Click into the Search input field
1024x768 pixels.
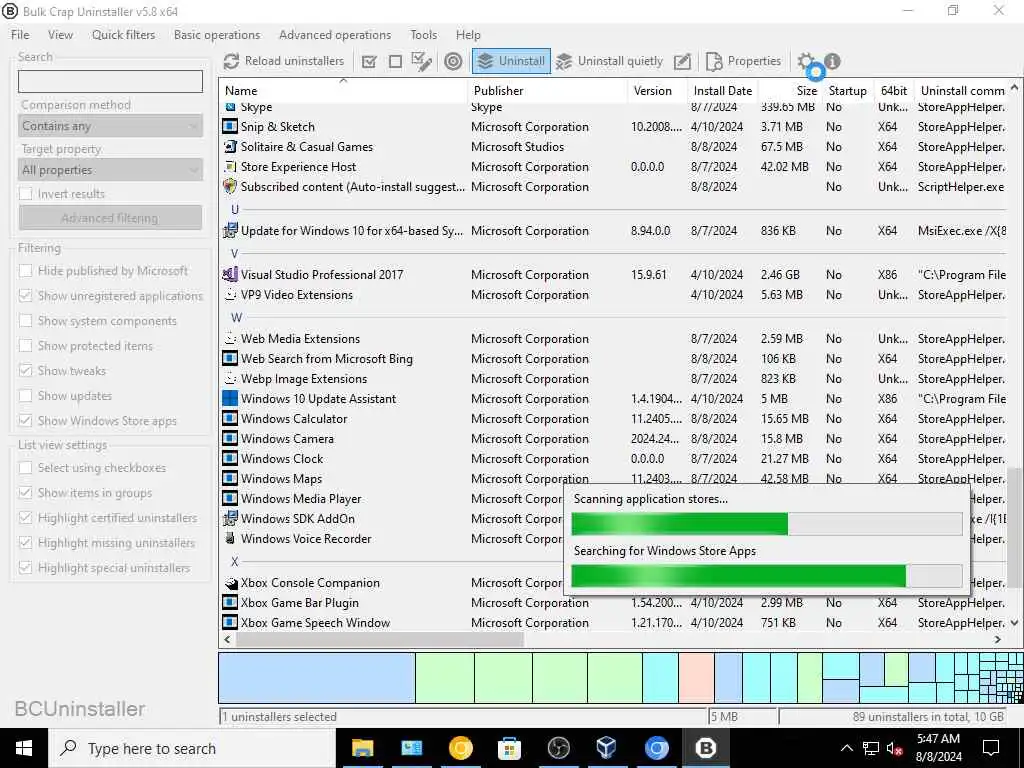pyautogui.click(x=110, y=82)
